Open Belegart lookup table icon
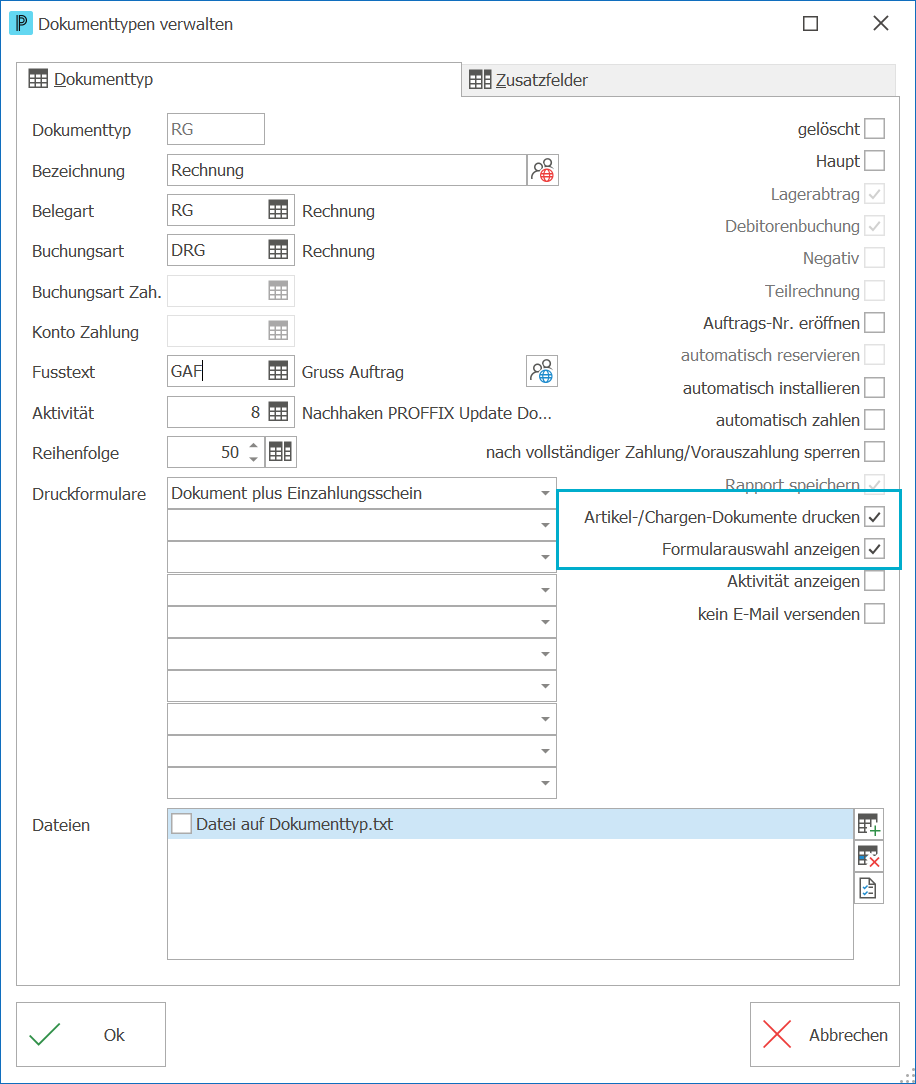Viewport: 916px width, 1084px height. pos(278,210)
